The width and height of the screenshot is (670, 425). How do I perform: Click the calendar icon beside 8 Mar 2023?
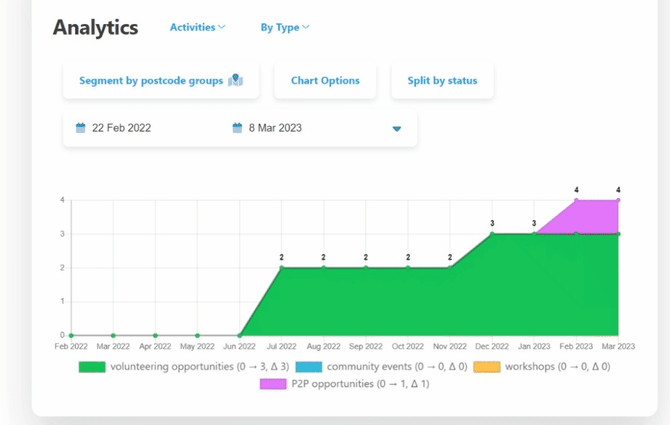[237, 128]
